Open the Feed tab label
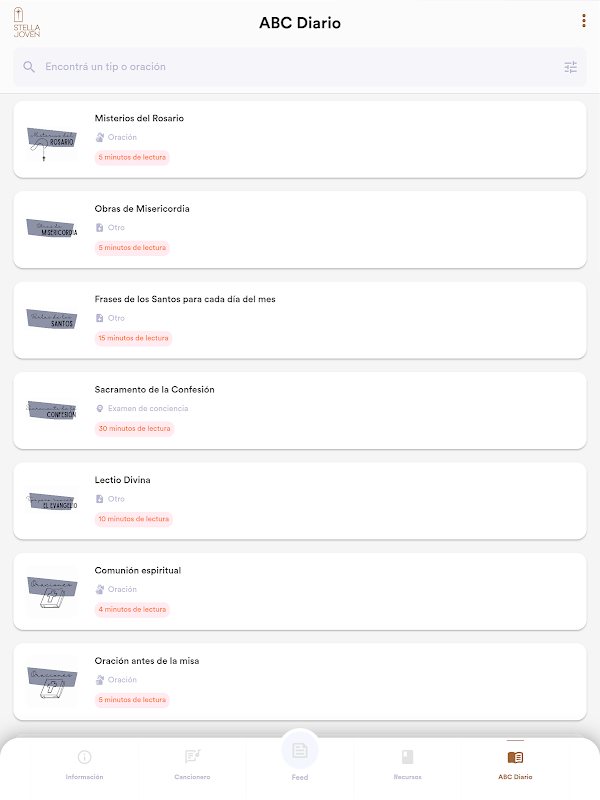This screenshot has width=600, height=800. (x=299, y=777)
